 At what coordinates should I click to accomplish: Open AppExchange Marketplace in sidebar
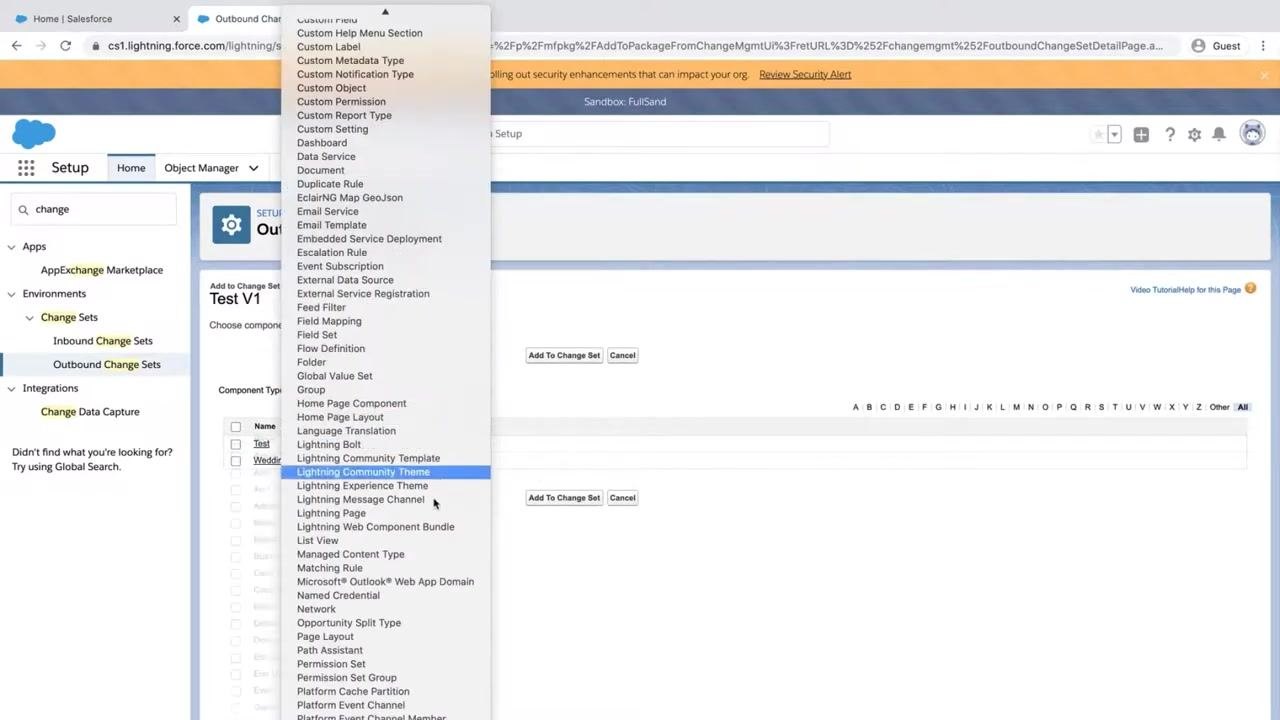pyautogui.click(x=102, y=270)
